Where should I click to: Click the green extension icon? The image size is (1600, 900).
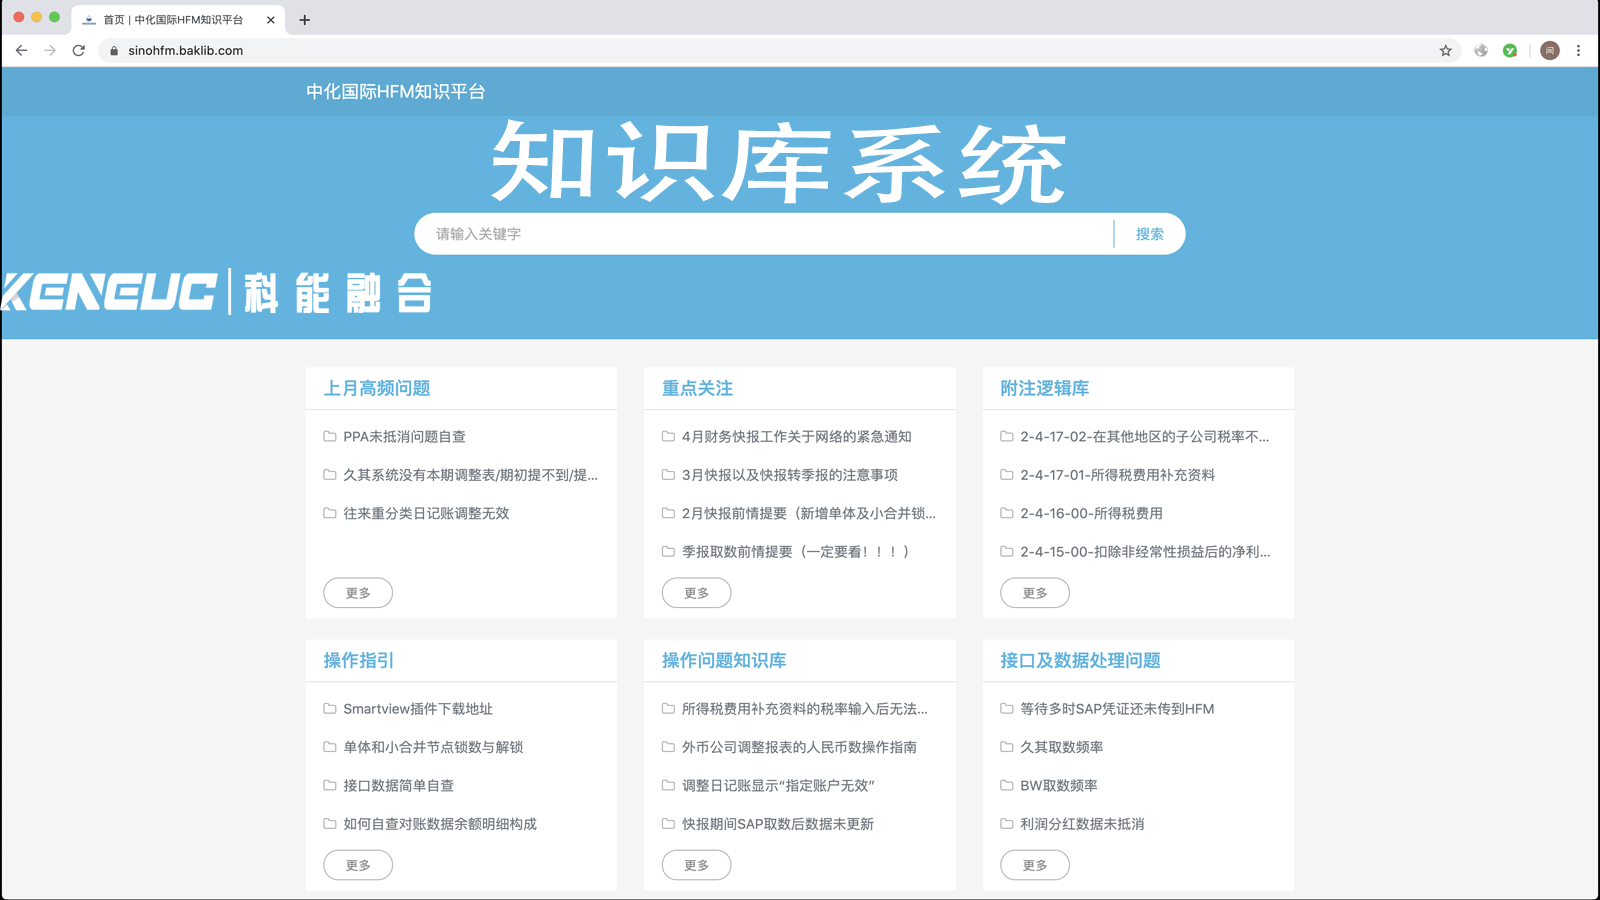1510,50
